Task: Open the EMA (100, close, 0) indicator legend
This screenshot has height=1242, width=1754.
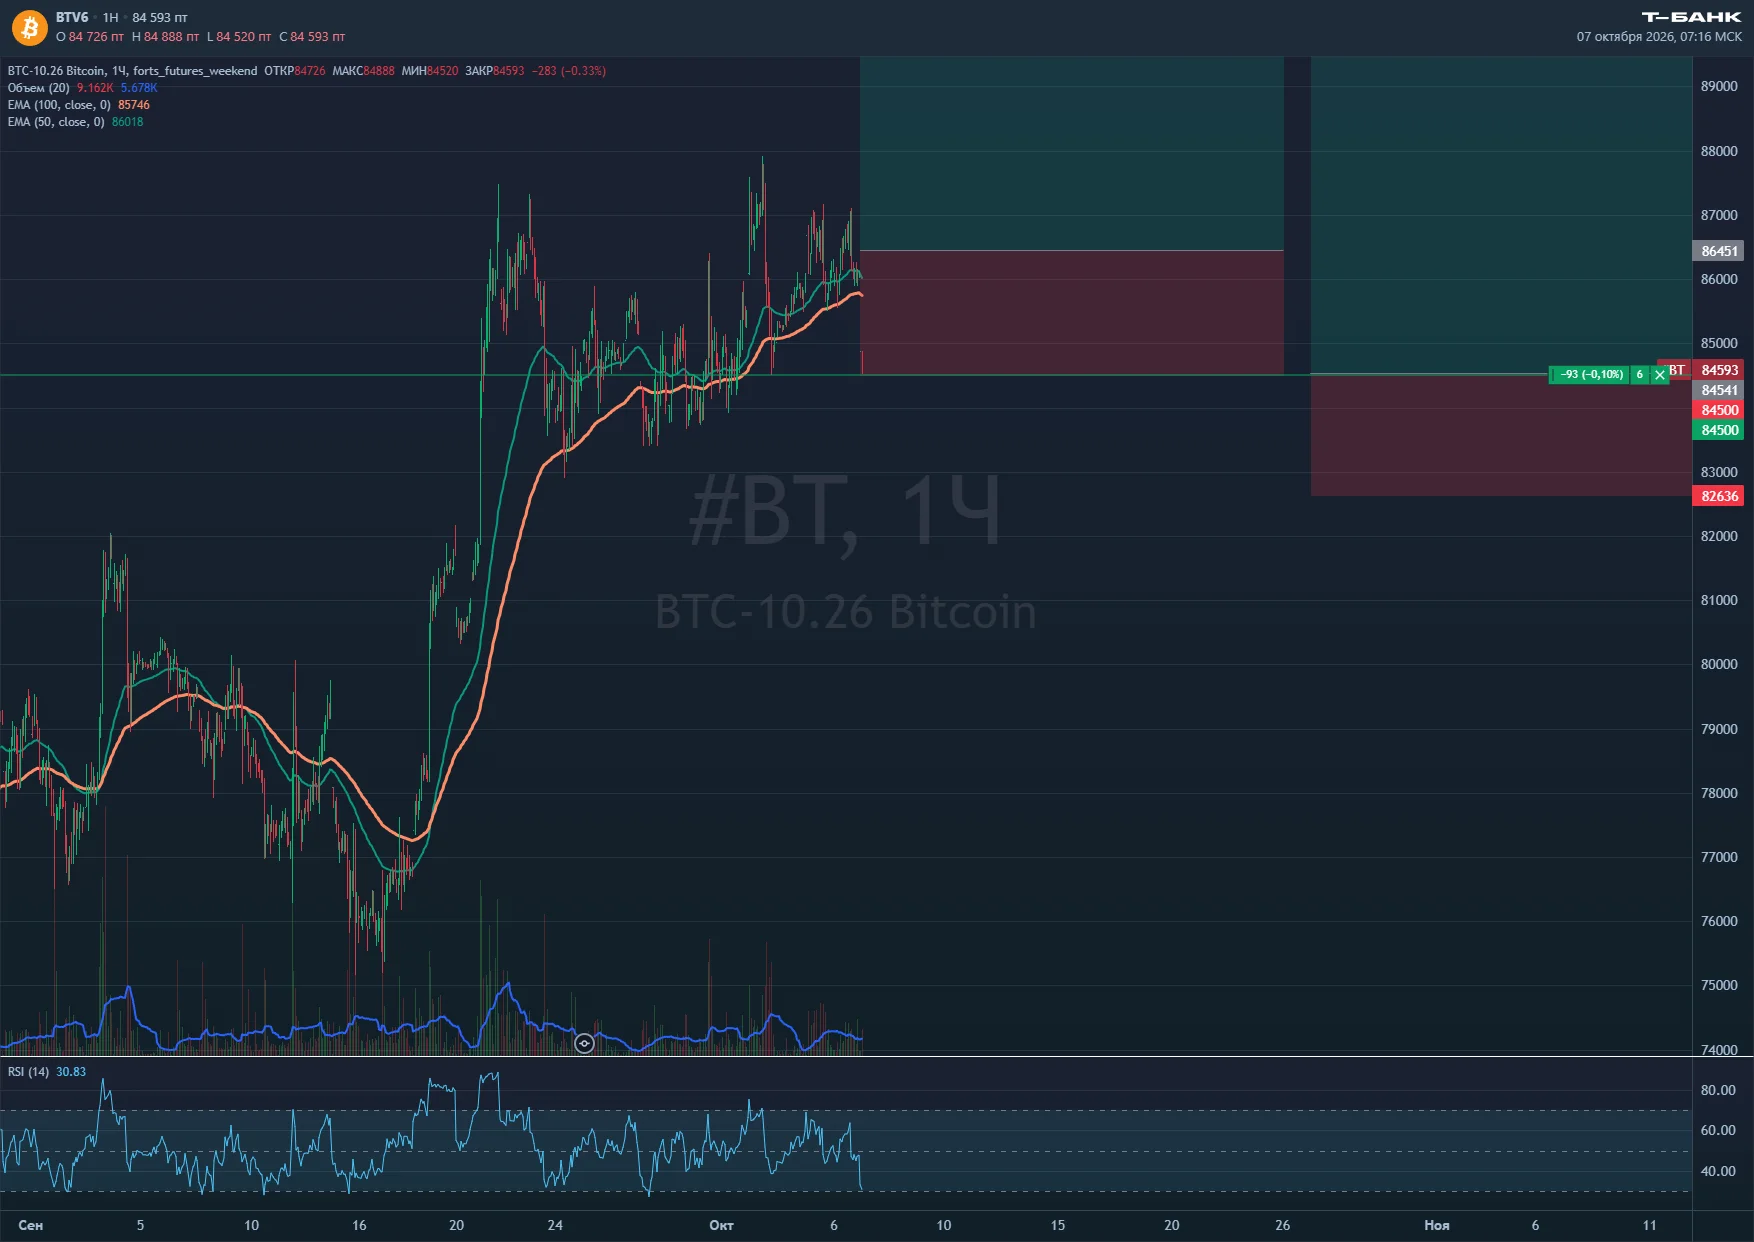Action: [59, 105]
